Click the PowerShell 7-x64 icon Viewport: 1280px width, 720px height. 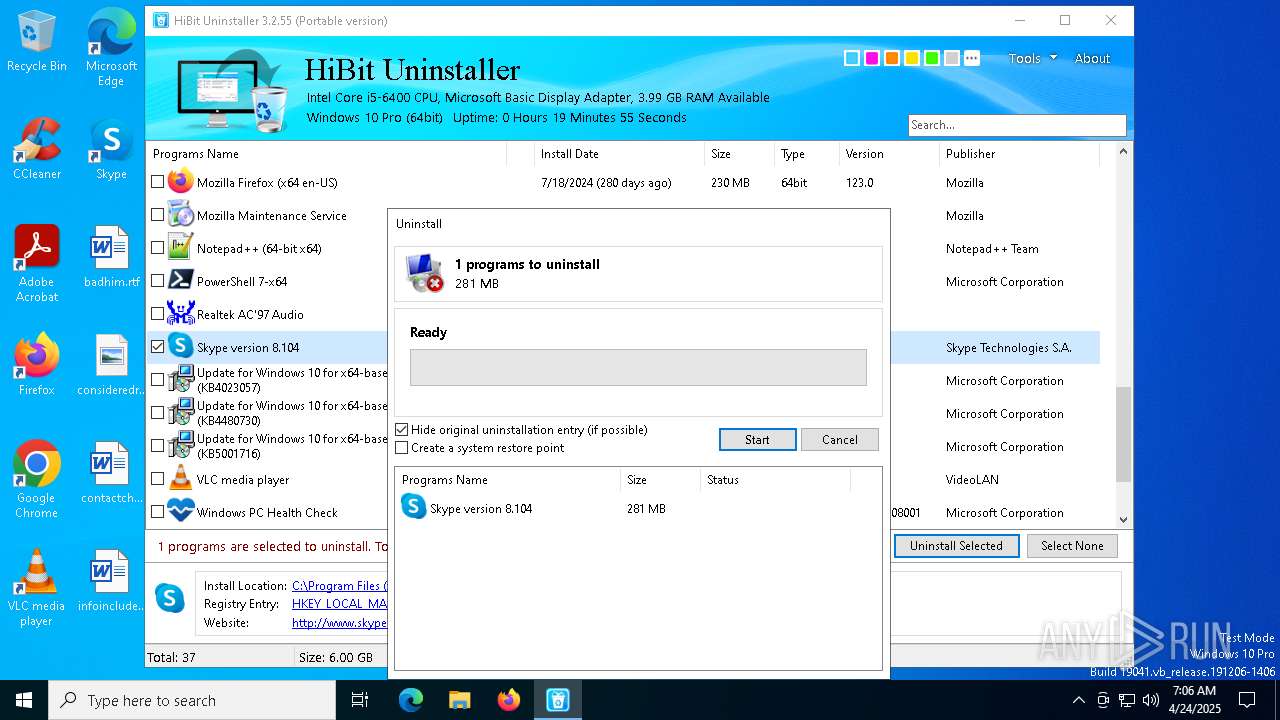(180, 281)
